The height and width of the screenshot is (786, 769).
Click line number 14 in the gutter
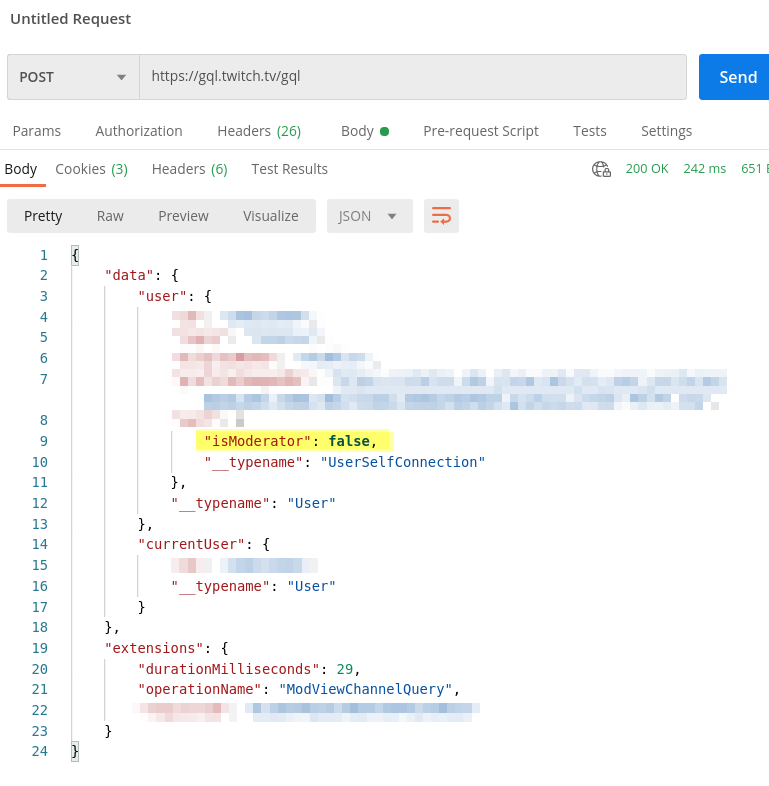40,544
